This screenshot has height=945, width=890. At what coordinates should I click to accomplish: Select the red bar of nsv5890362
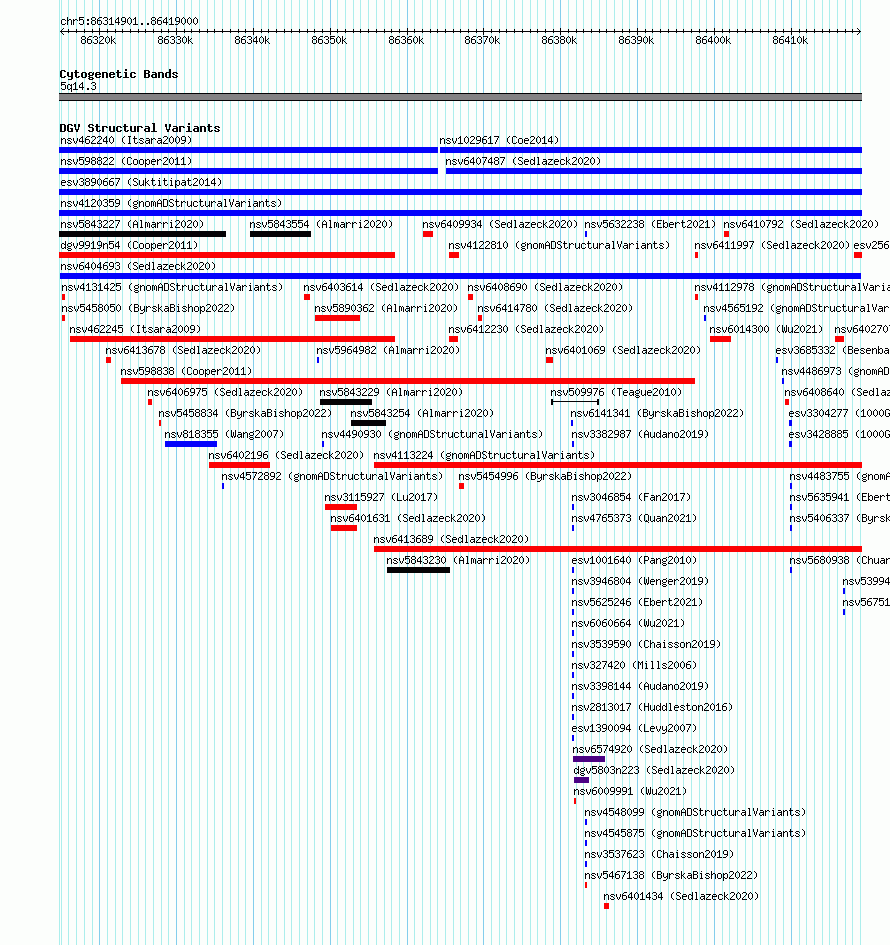337,318
